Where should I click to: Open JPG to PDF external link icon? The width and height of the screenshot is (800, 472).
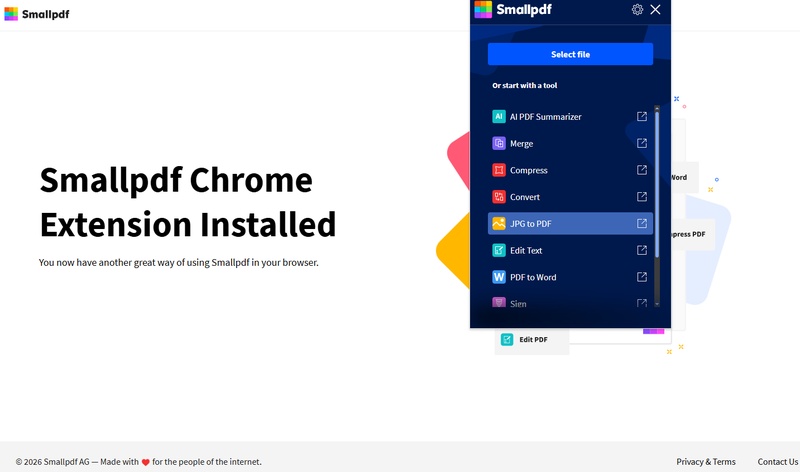coord(642,223)
